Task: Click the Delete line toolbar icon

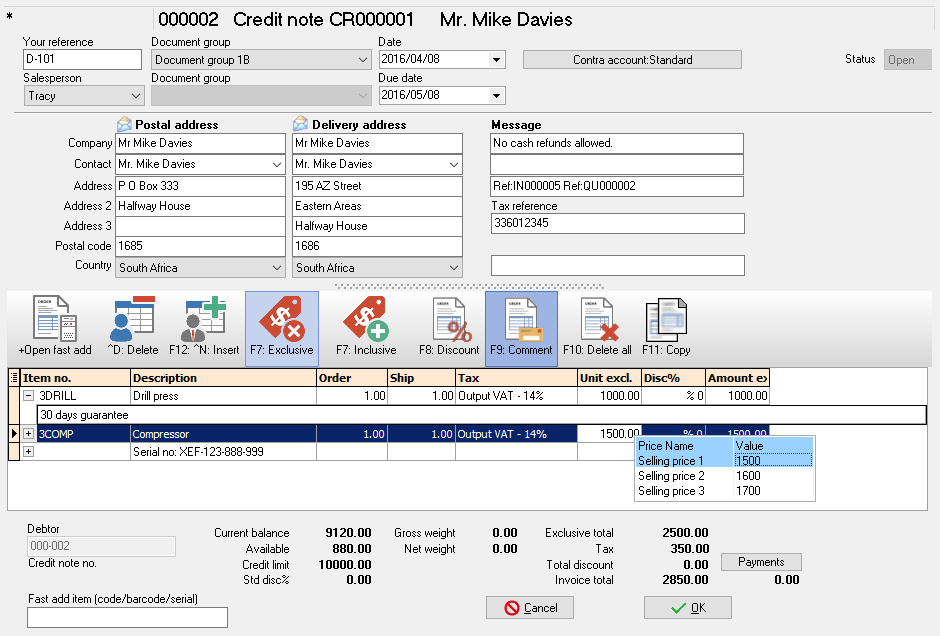Action: click(x=130, y=327)
